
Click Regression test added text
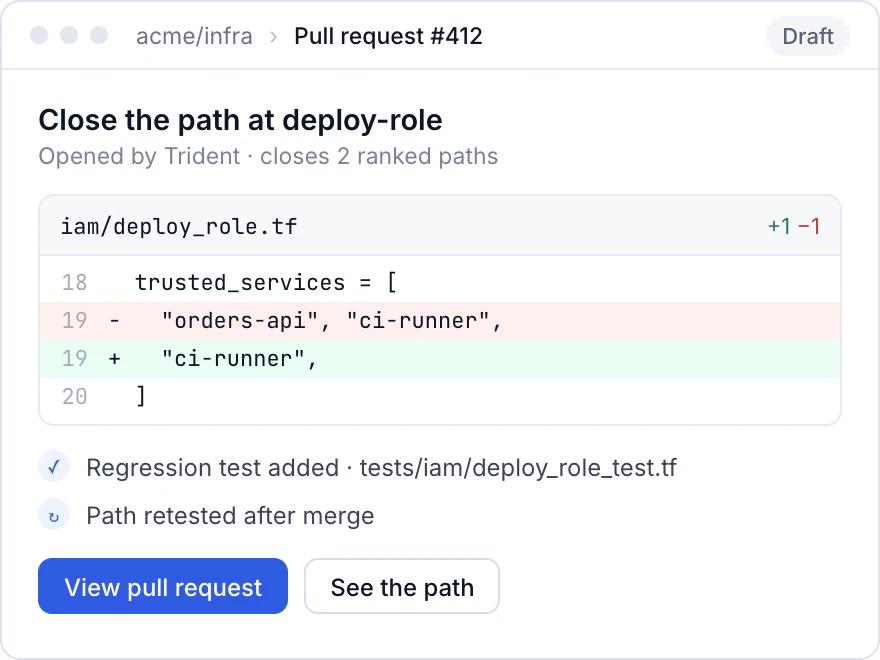click(x=382, y=468)
